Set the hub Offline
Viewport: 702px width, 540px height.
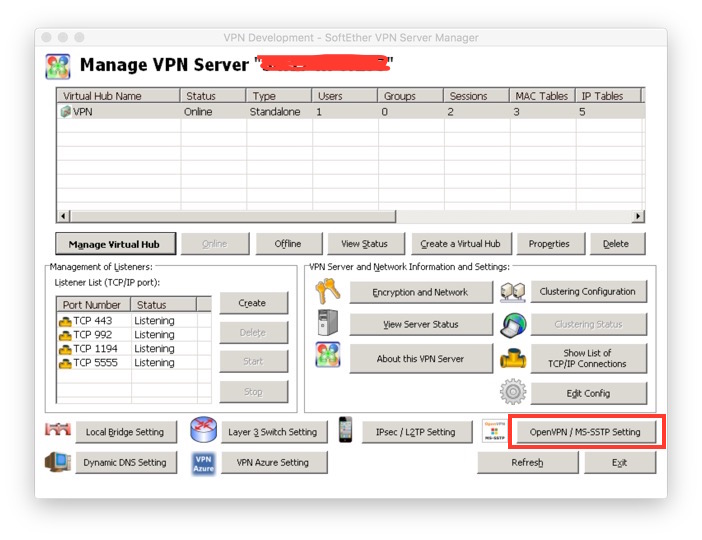point(288,244)
